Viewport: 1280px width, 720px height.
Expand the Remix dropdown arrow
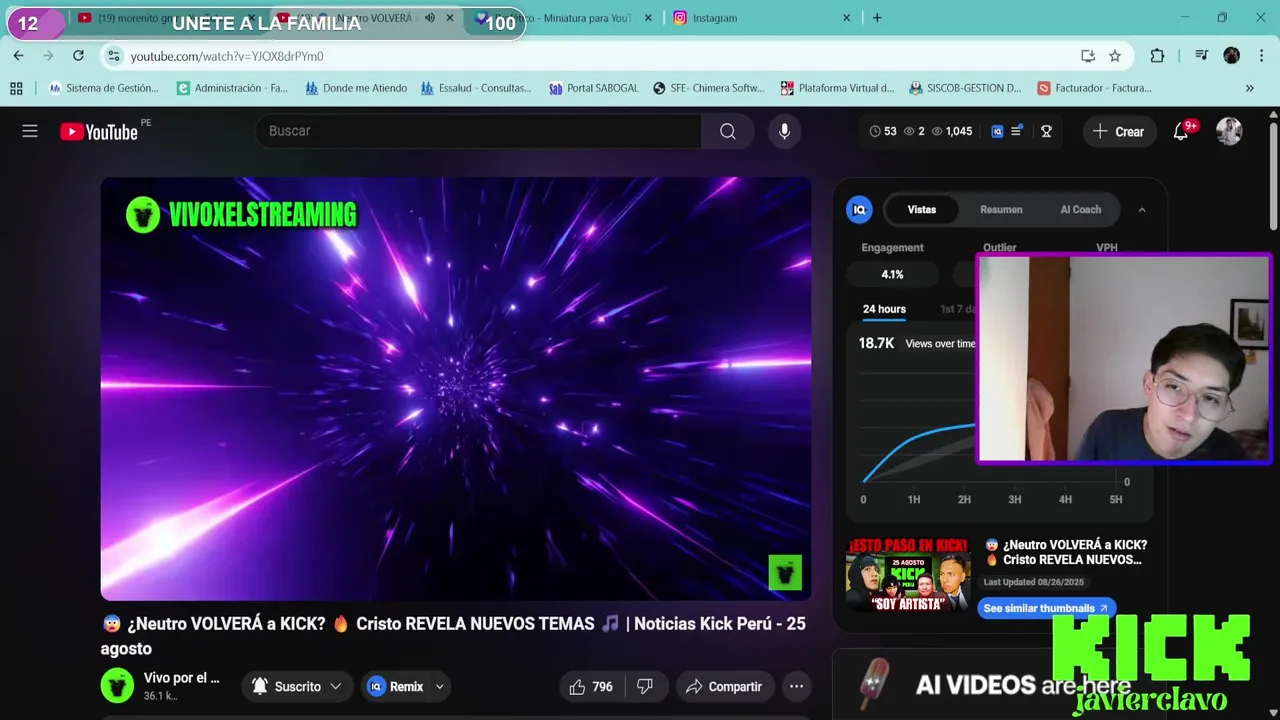pyautogui.click(x=439, y=687)
